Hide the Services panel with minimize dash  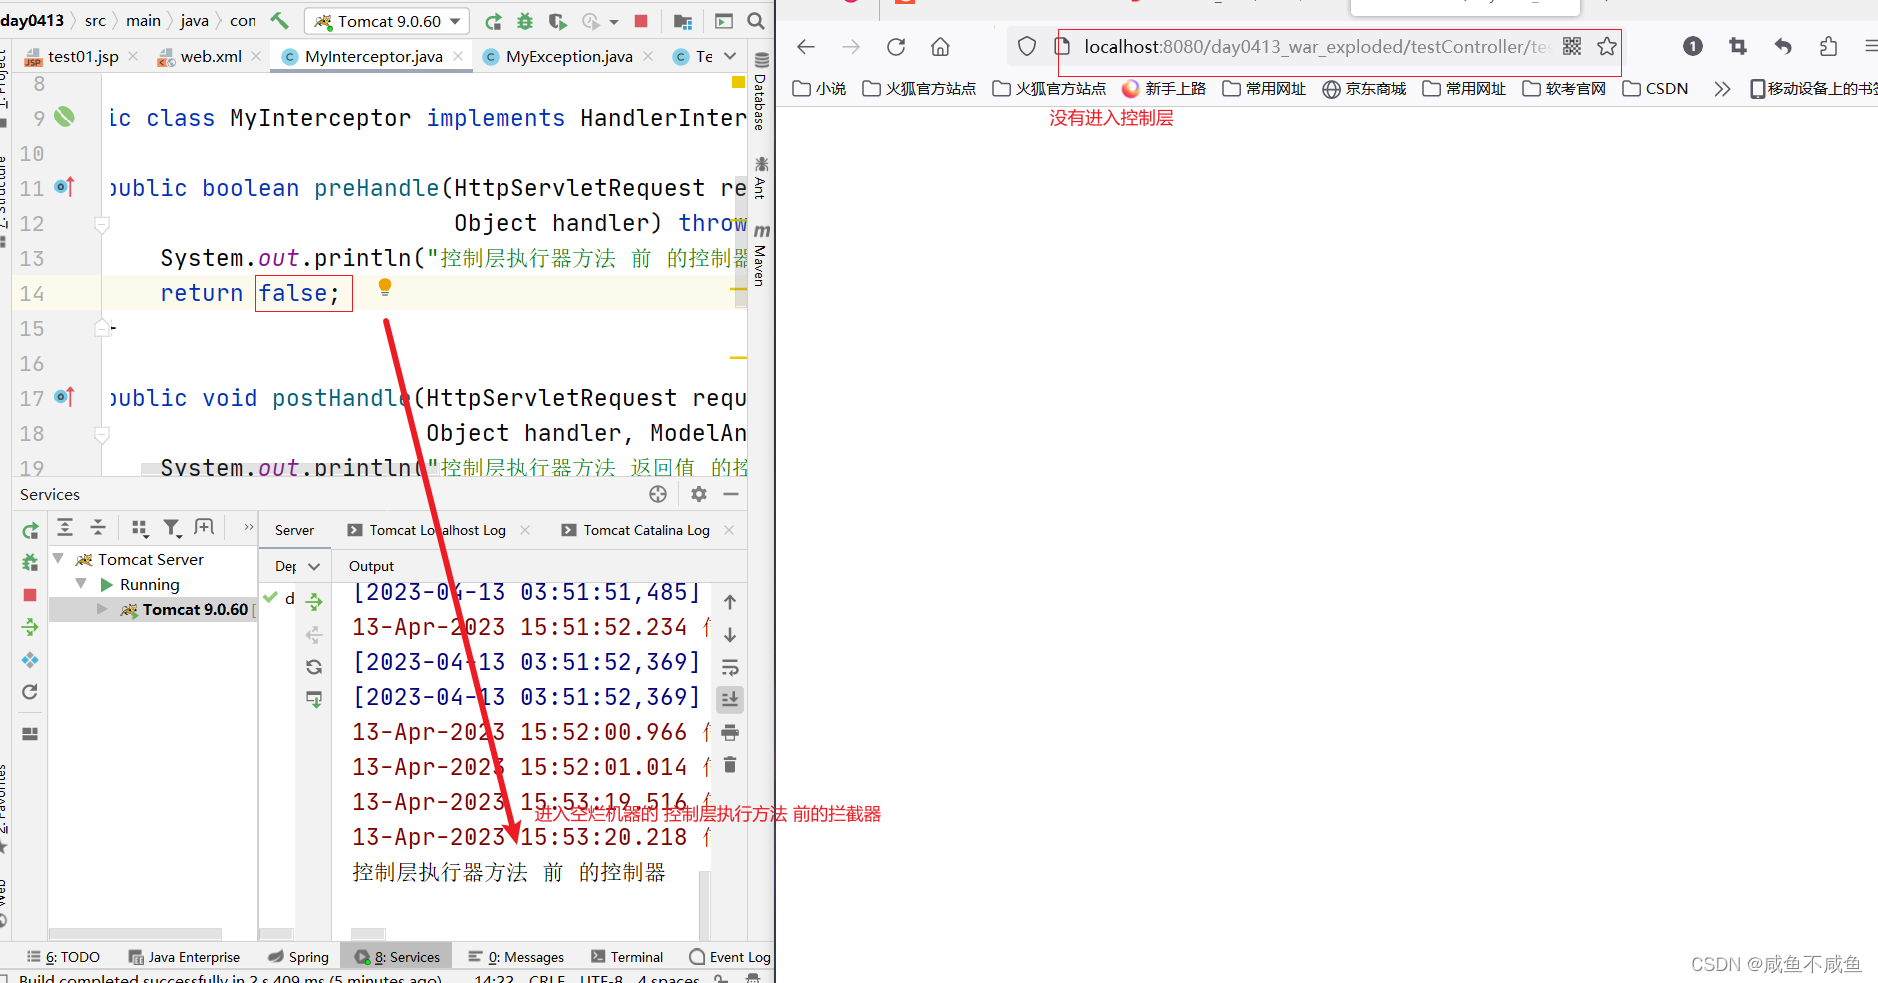pos(731,494)
